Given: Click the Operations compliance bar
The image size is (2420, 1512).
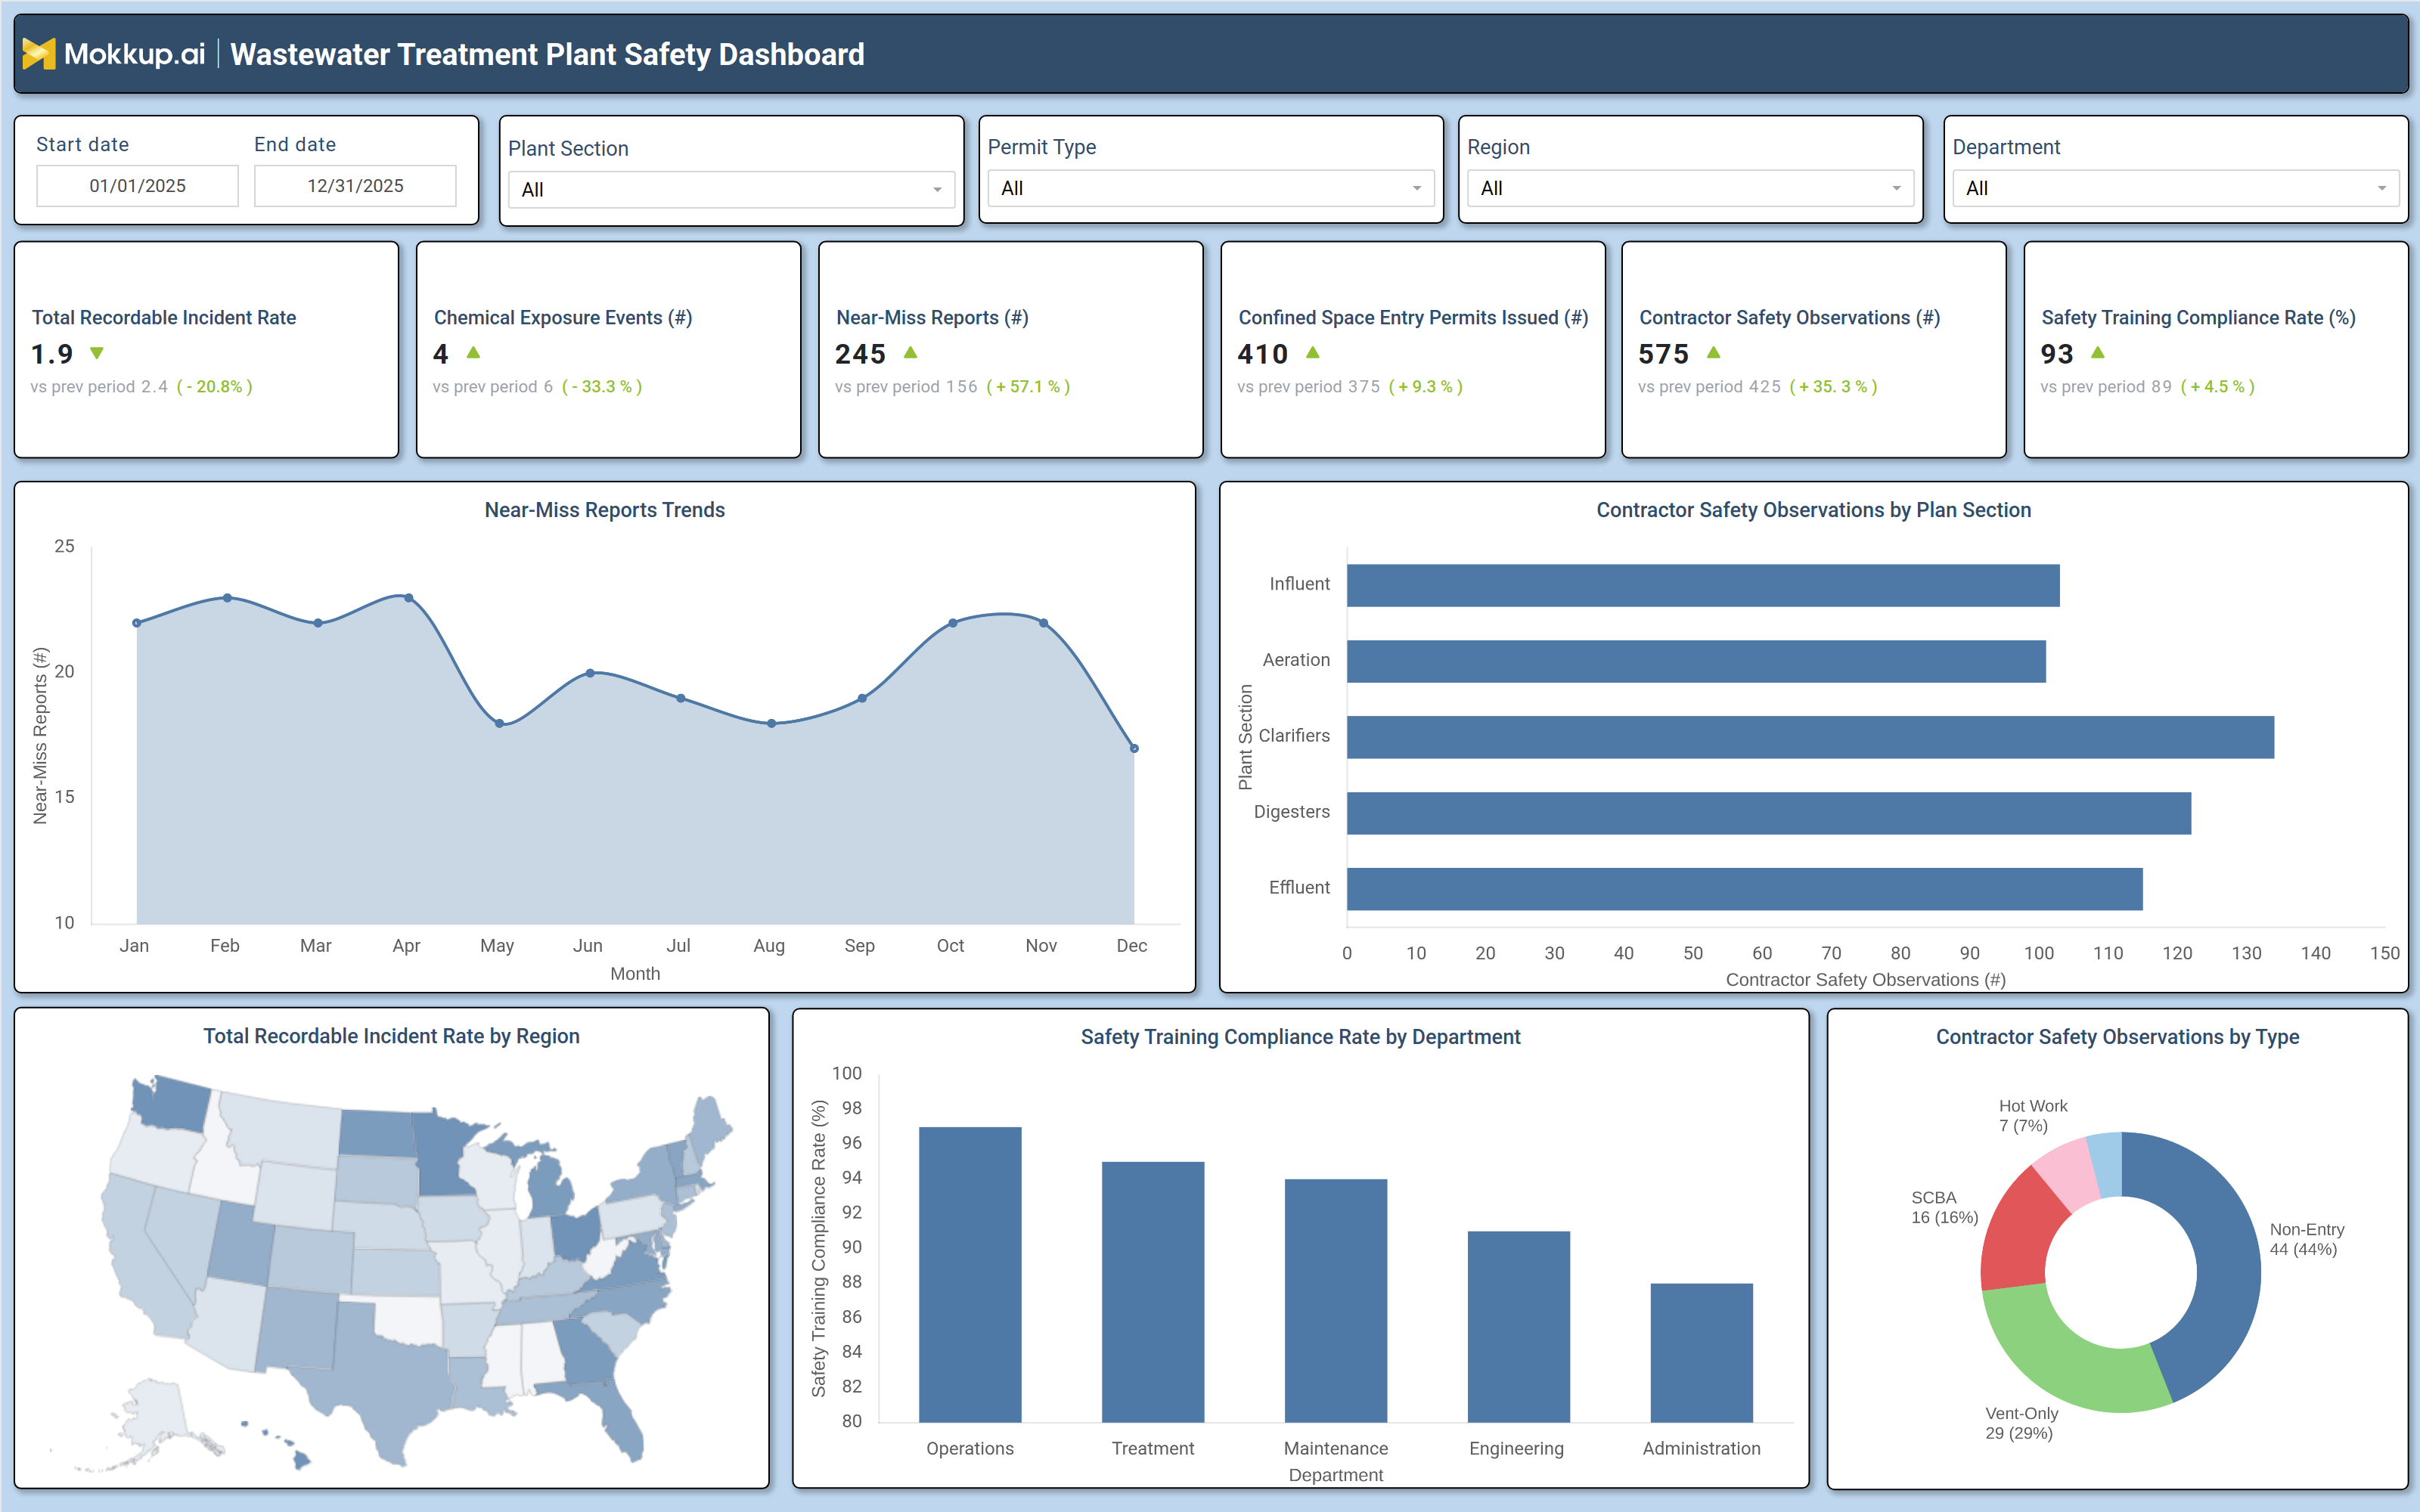Looking at the screenshot, I should 970,1274.
